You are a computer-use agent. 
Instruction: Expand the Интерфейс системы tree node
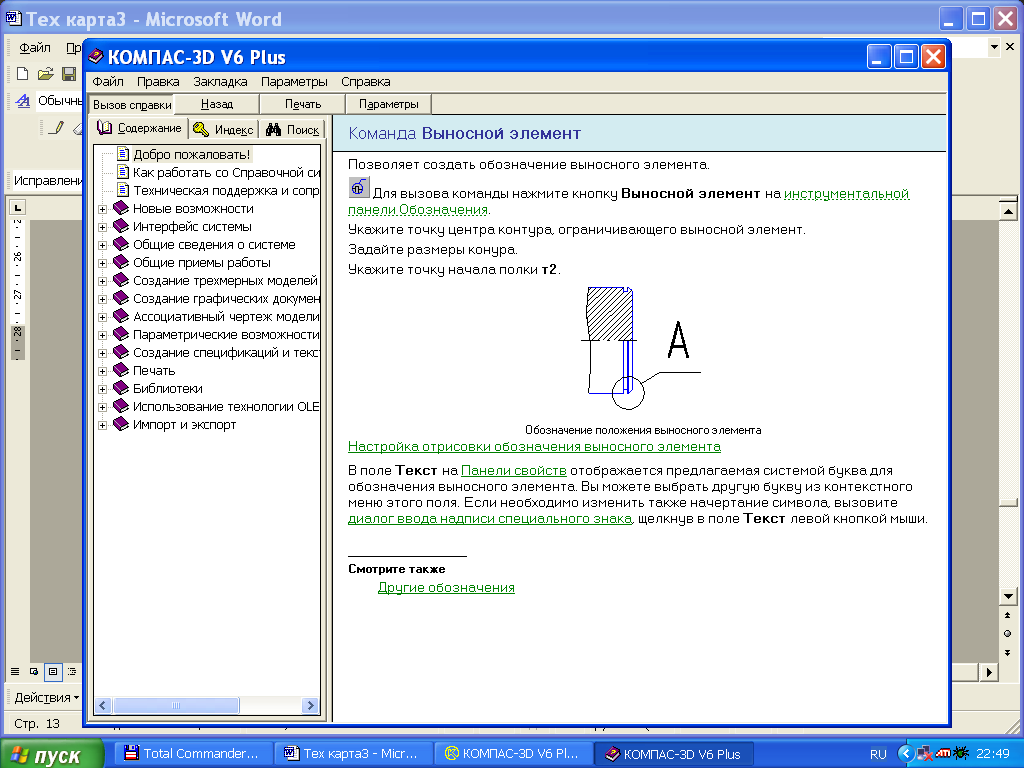[103, 228]
